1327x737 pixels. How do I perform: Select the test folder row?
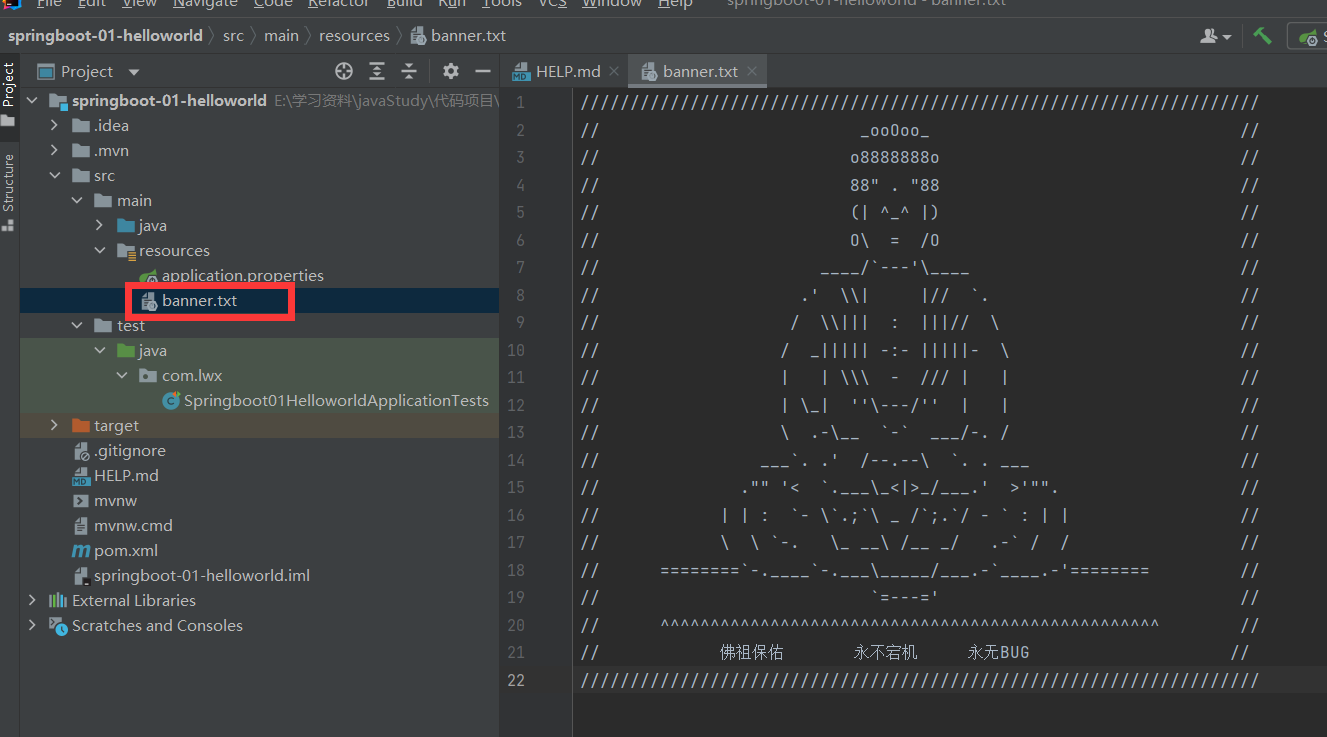point(260,326)
